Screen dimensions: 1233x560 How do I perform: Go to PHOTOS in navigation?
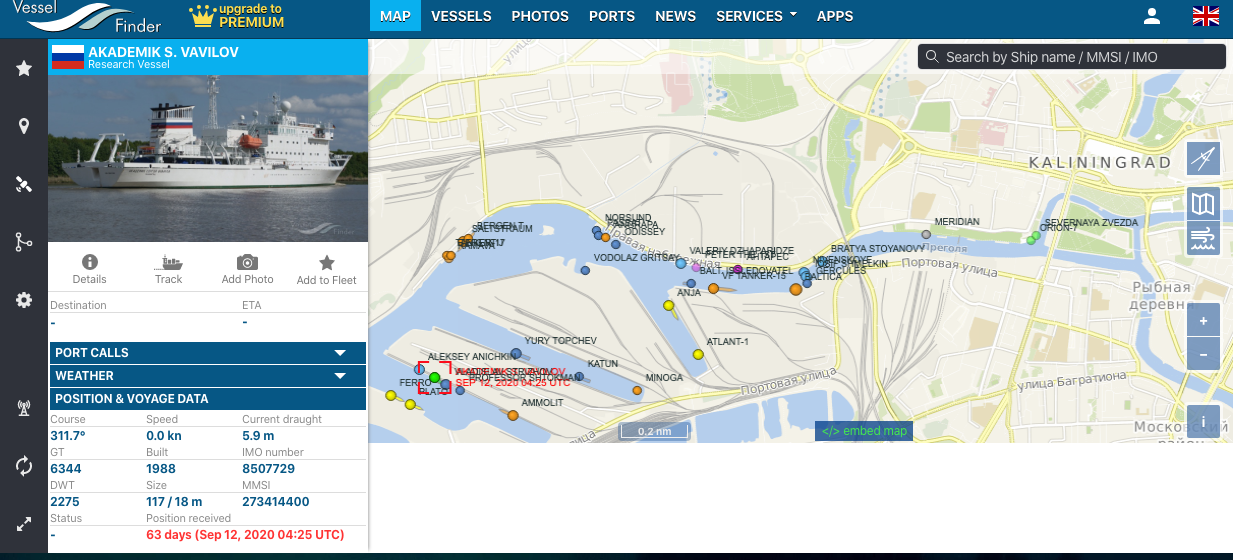540,16
